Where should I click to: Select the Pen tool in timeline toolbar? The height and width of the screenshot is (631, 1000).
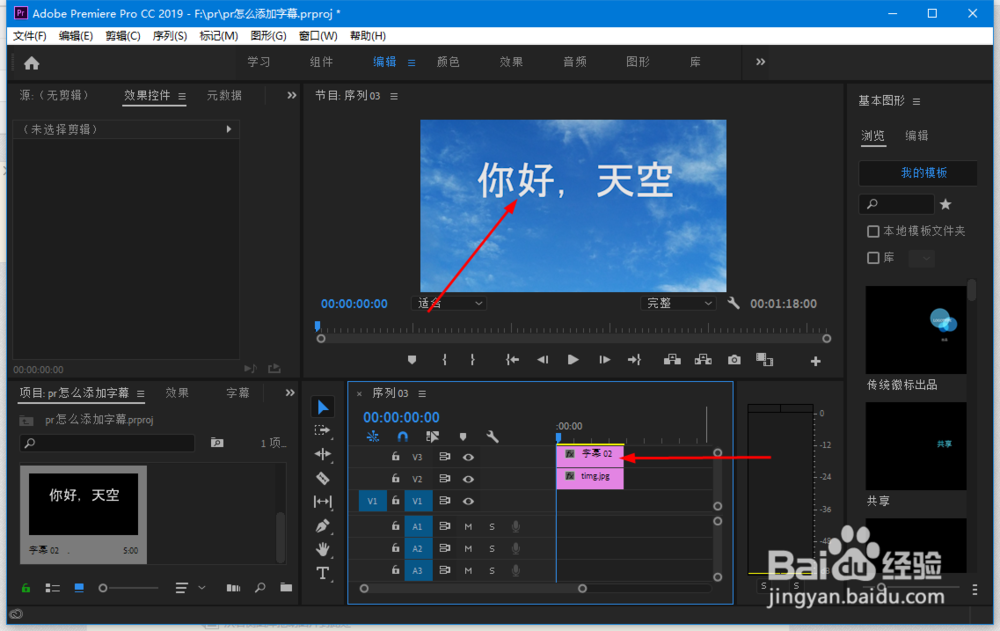point(322,527)
